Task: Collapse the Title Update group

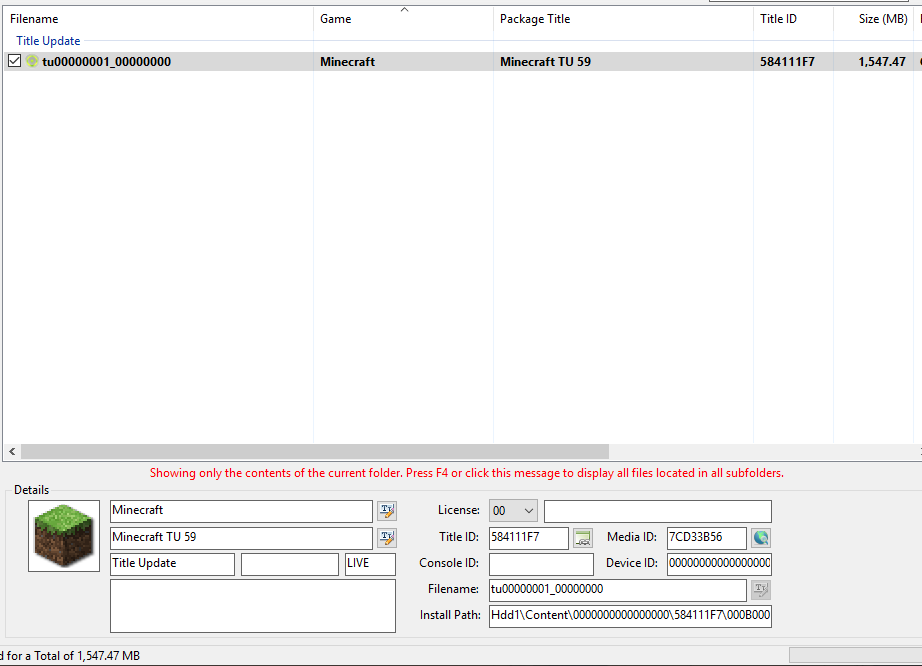Action: coord(48,41)
